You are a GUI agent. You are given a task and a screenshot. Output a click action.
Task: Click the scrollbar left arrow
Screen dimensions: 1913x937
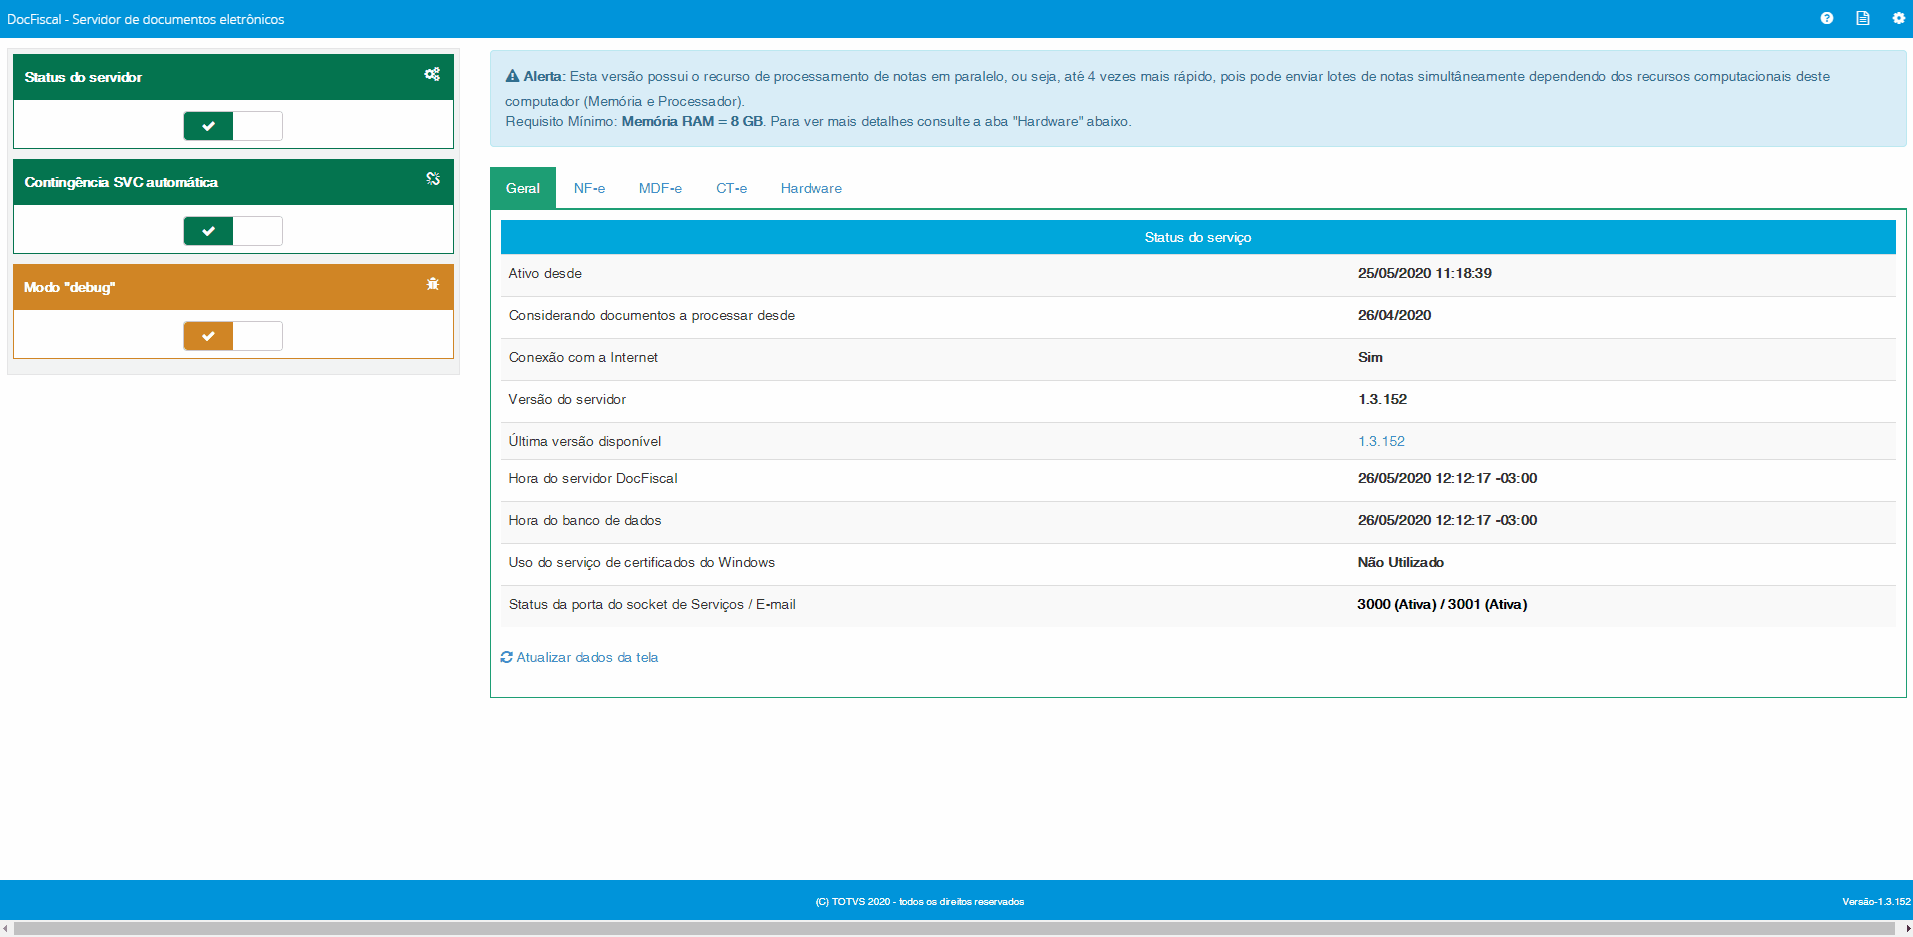(6, 929)
